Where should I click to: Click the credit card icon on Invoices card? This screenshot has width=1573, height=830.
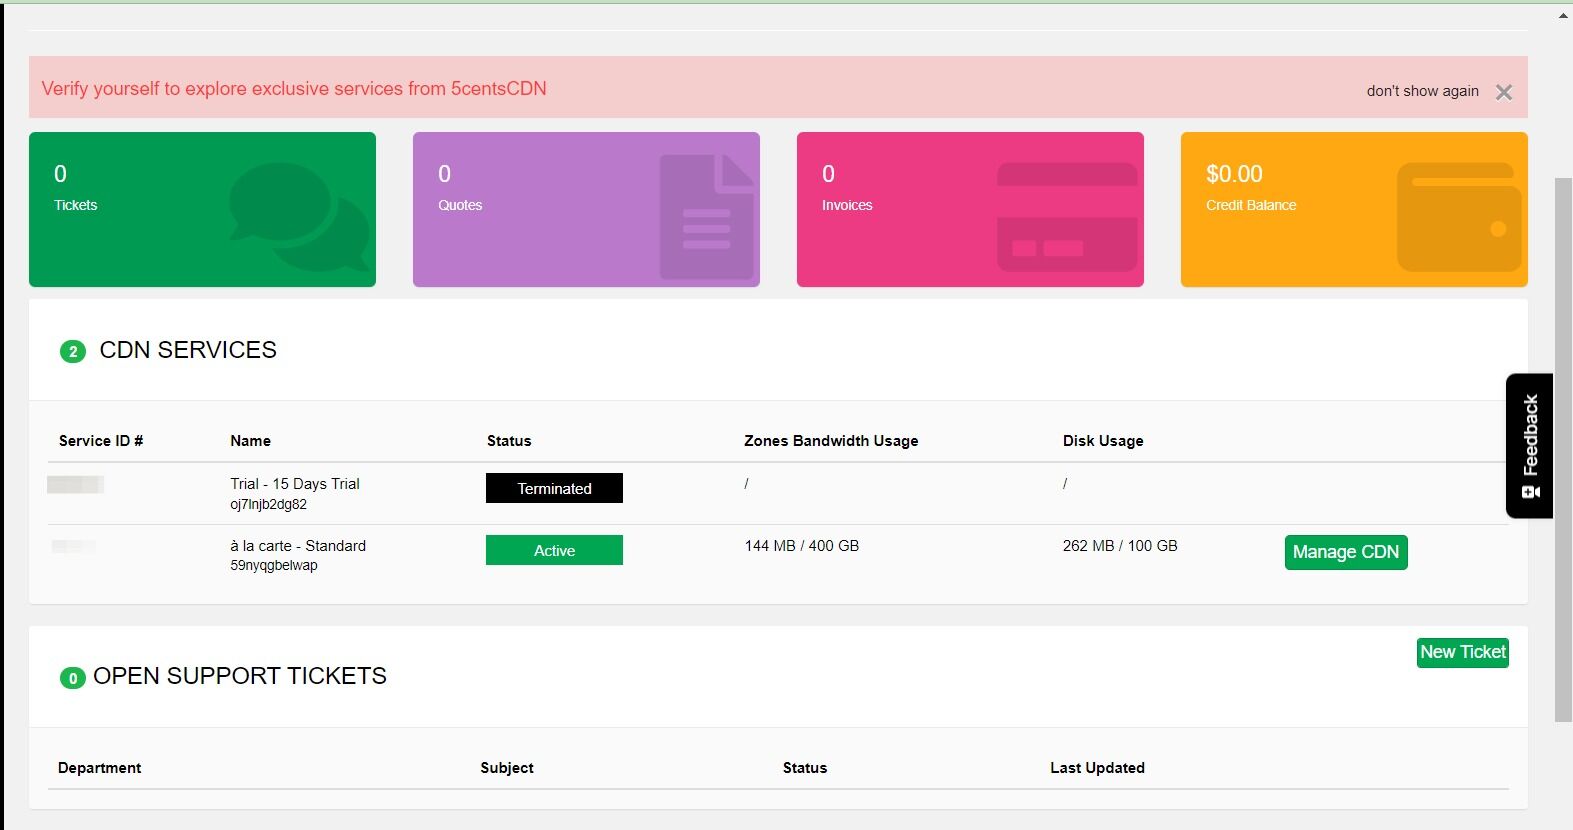click(x=1067, y=217)
